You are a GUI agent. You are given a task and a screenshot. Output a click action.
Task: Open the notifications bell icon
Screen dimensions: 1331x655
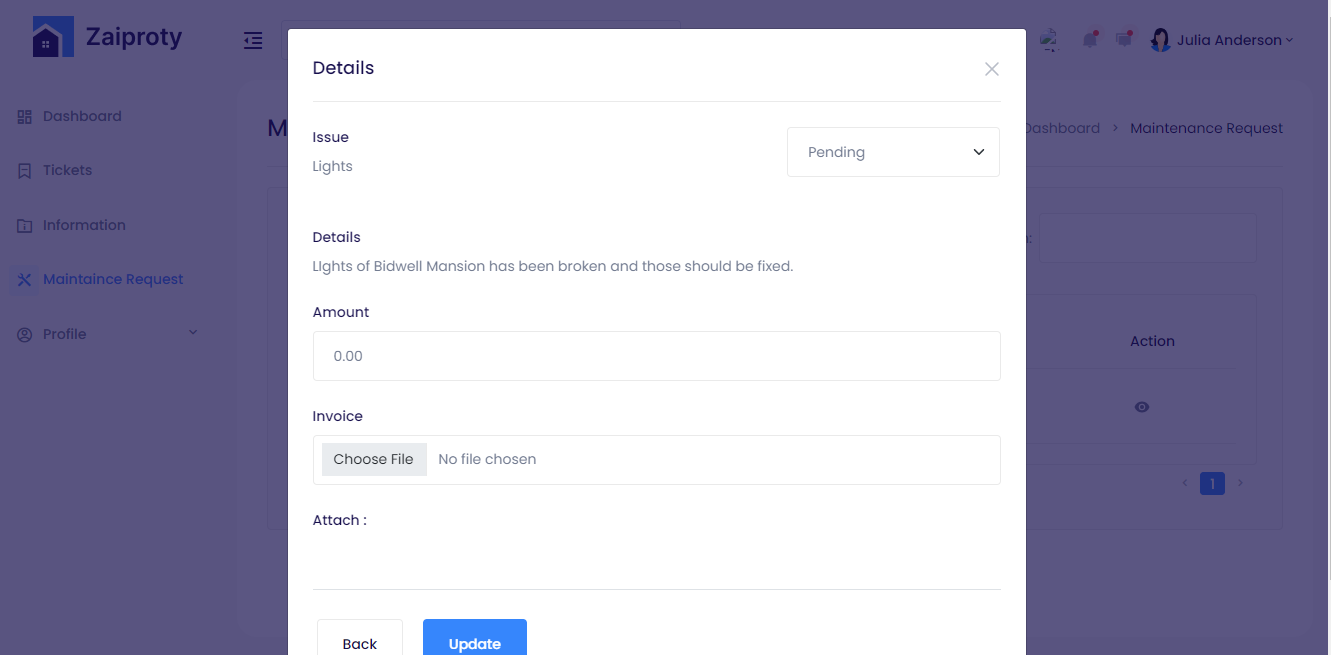coord(1089,40)
